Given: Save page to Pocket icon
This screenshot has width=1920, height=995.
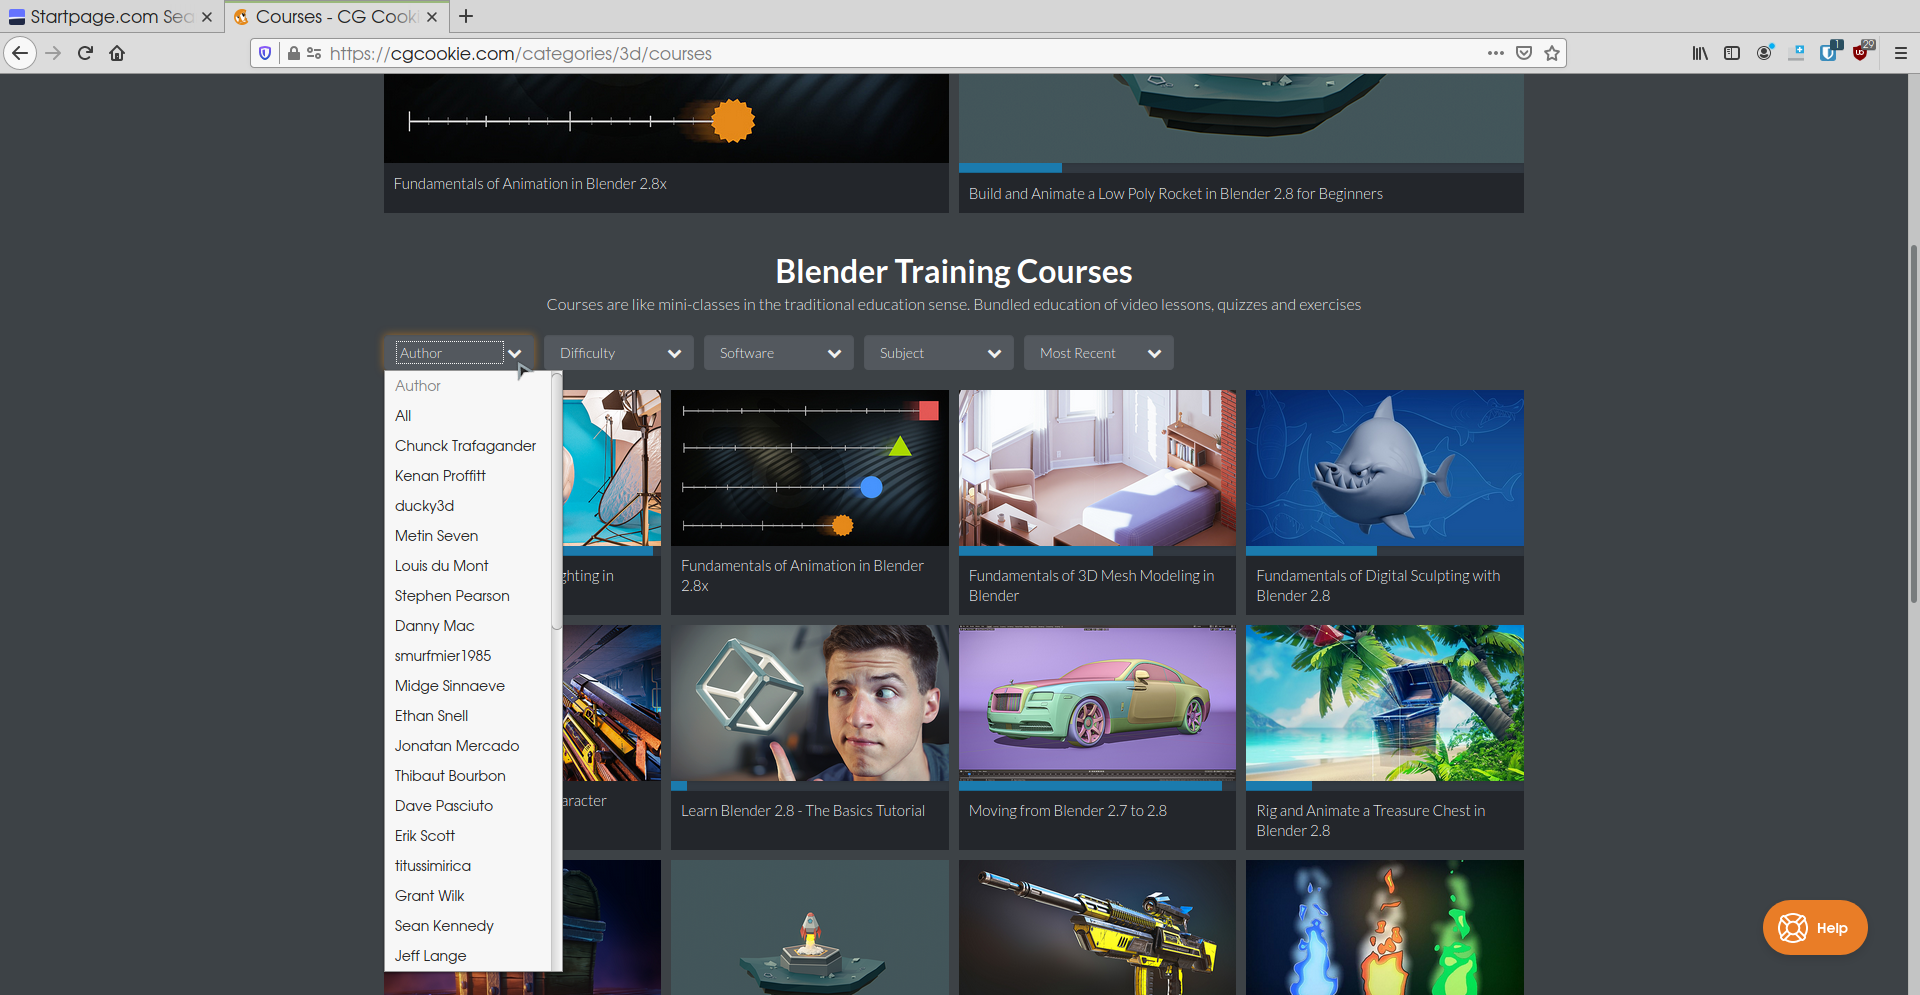Looking at the screenshot, I should coord(1523,53).
